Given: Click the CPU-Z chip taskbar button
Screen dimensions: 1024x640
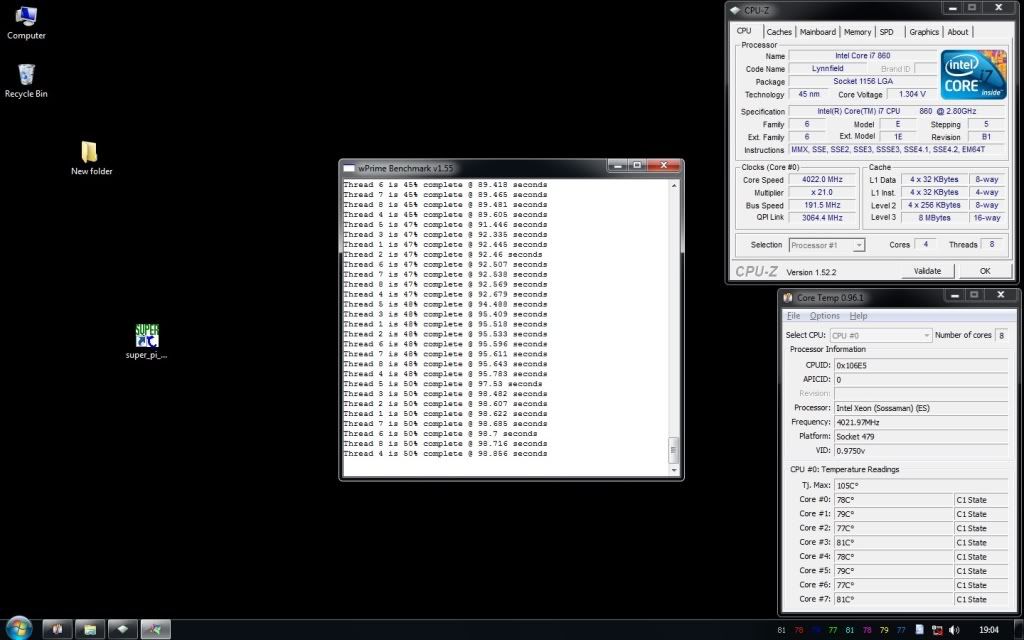Looking at the screenshot, I should (x=122, y=630).
